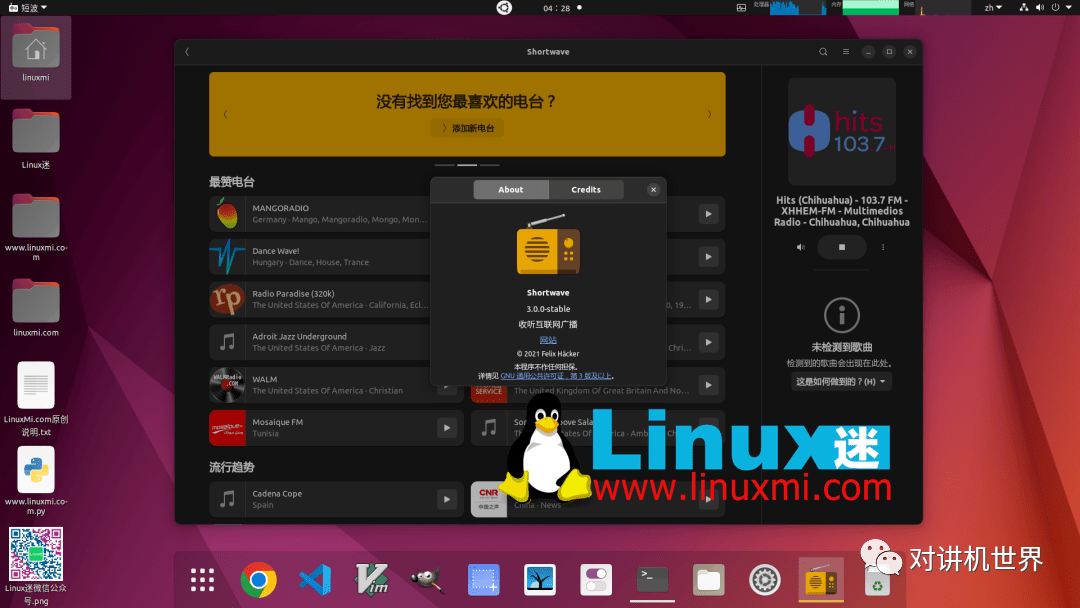Open the GNU General Public License link
This screenshot has width=1080, height=608.
click(x=556, y=376)
